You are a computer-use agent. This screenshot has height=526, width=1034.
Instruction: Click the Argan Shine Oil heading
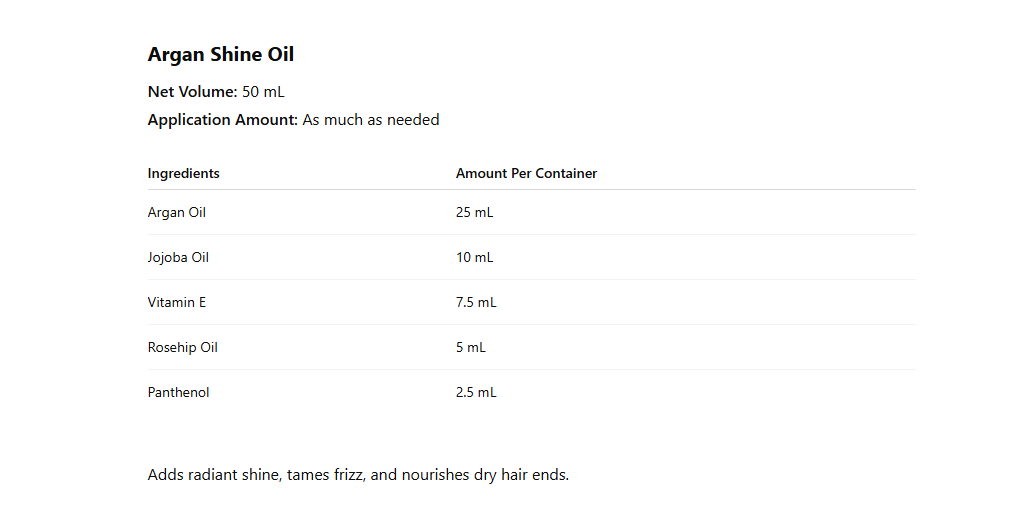click(x=220, y=54)
